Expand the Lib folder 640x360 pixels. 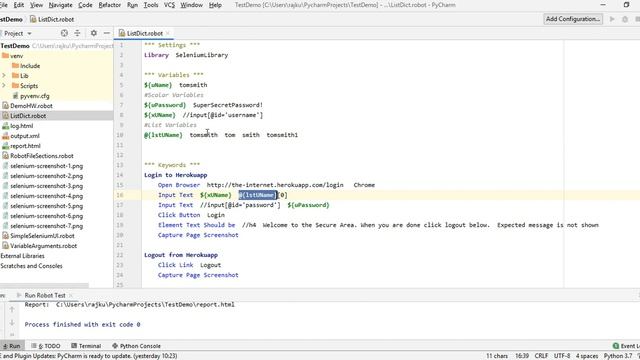pos(4,76)
